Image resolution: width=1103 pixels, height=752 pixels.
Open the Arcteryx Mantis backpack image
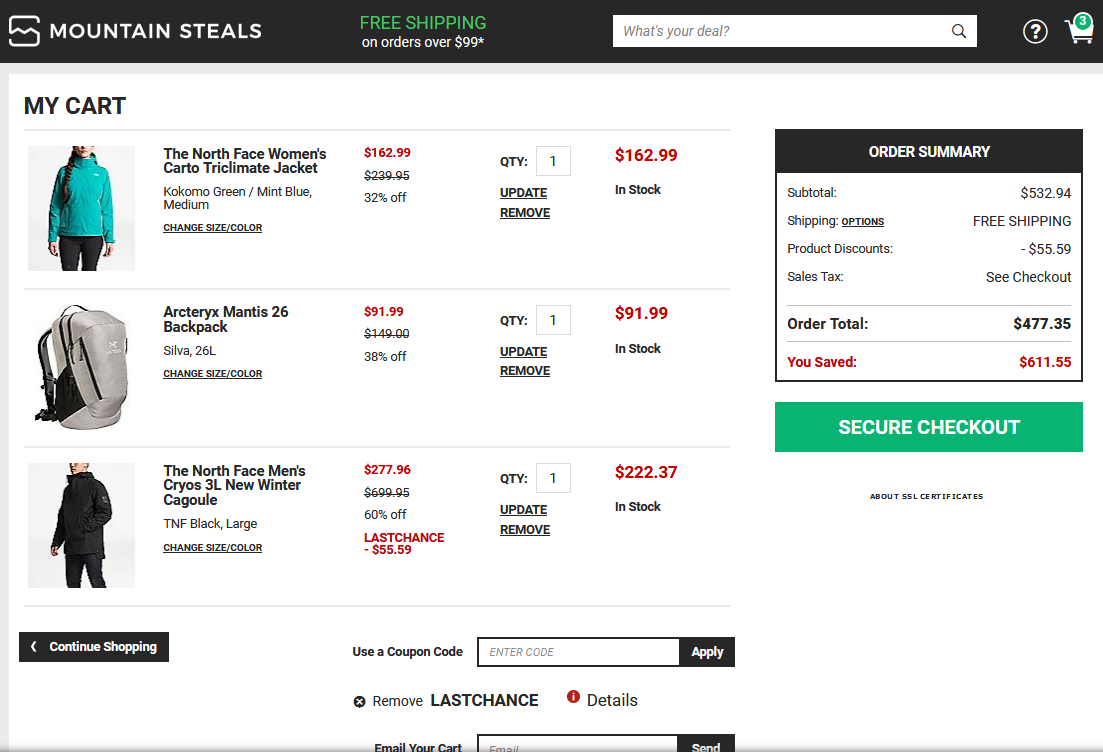tap(81, 367)
